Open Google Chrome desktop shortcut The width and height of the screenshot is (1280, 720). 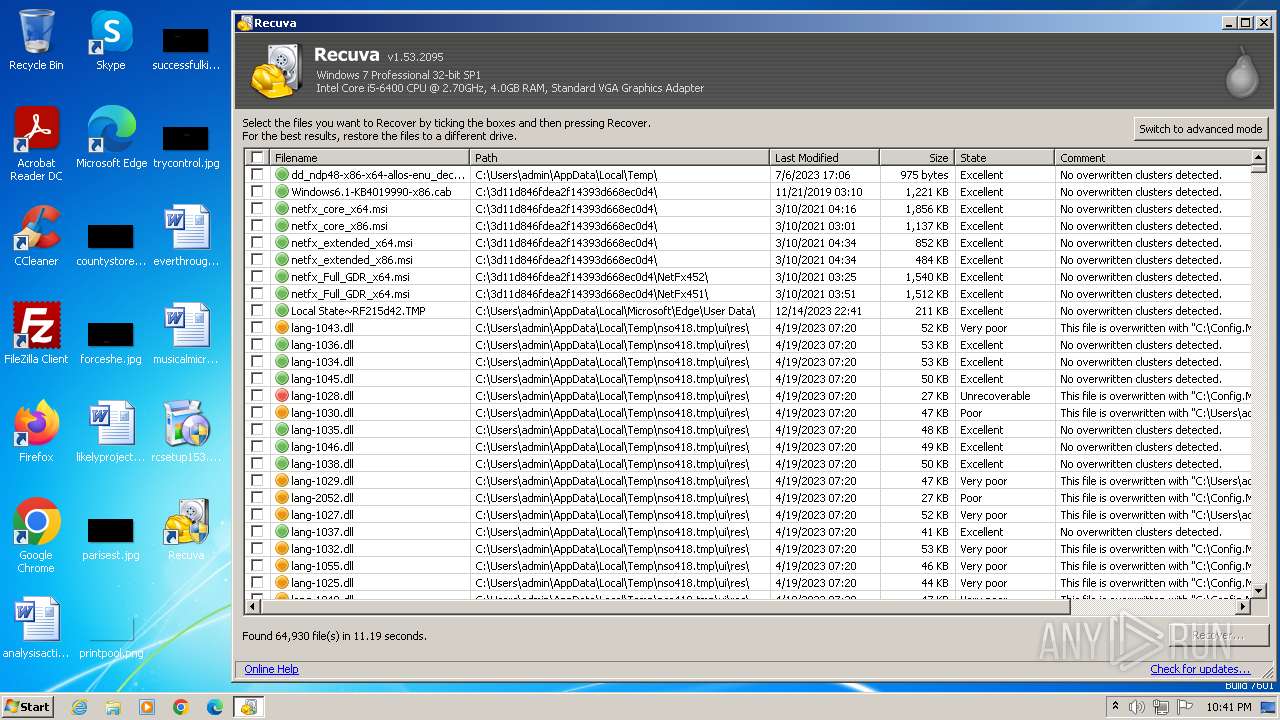click(36, 535)
